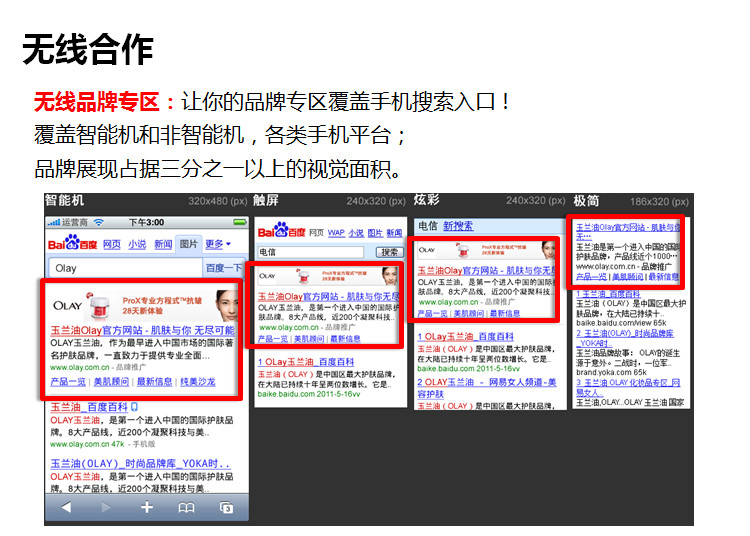Click baike.baidu.com/view 65k text in 极简
Screen dimensions: 750x536
point(621,323)
